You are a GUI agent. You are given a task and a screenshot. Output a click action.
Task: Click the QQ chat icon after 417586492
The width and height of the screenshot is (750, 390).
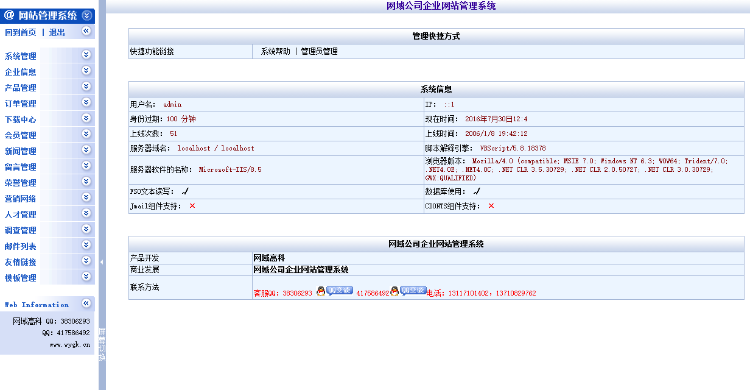408,291
